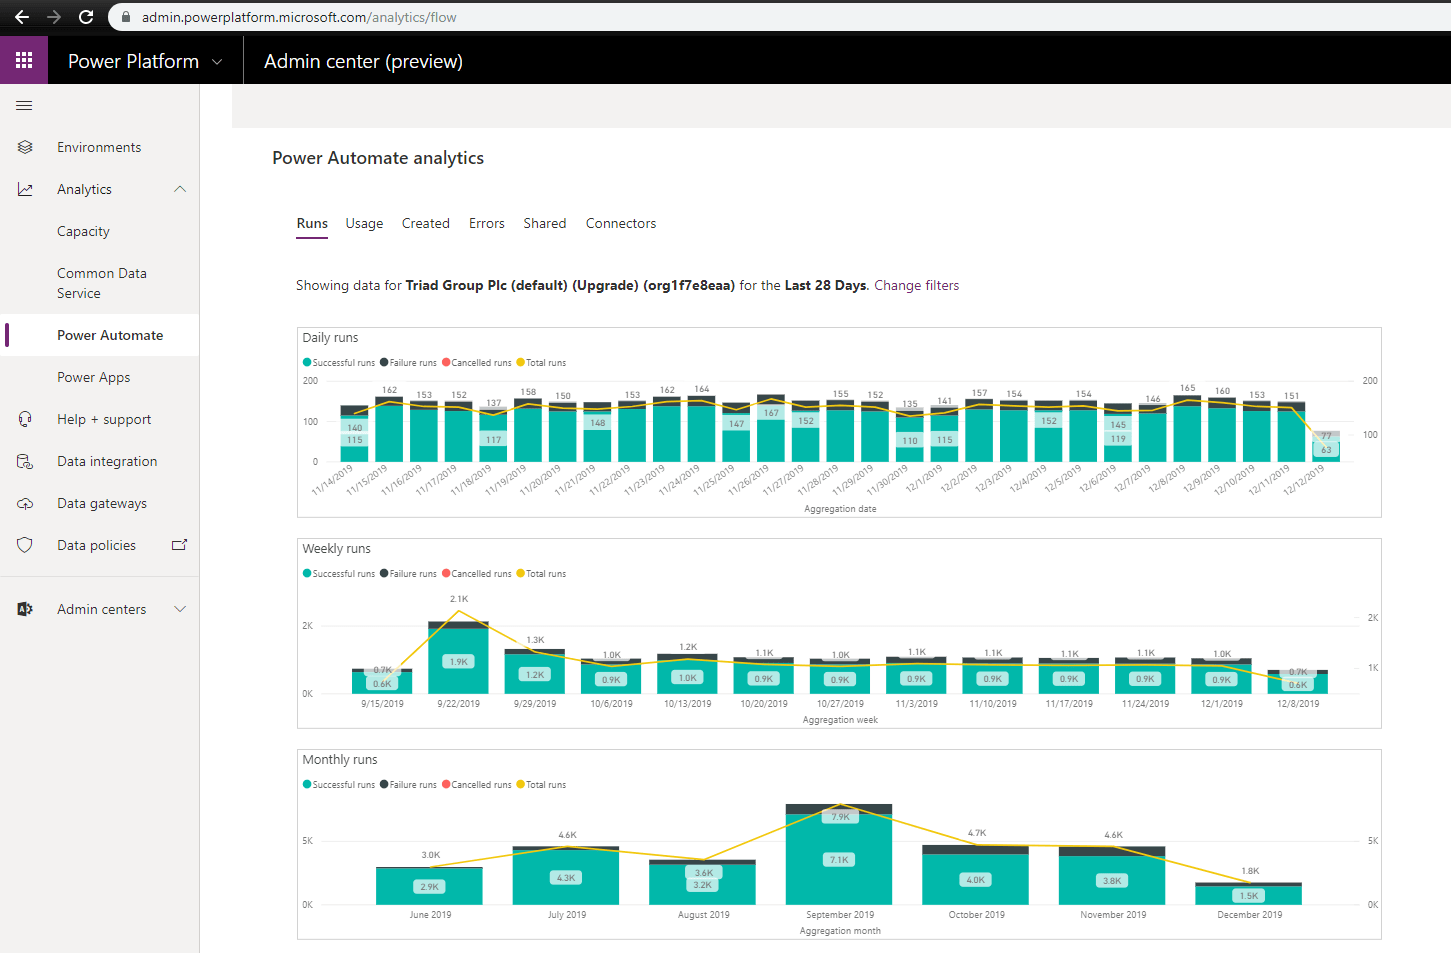
Task: Switch to the Created tab
Action: click(x=426, y=224)
